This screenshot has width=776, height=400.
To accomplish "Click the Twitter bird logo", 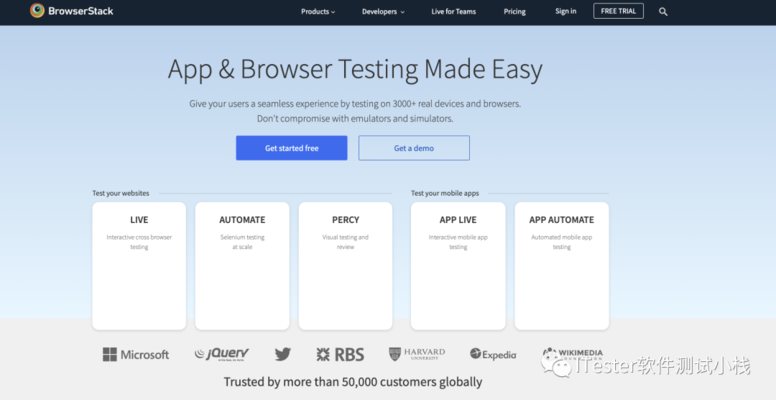I will click(283, 354).
